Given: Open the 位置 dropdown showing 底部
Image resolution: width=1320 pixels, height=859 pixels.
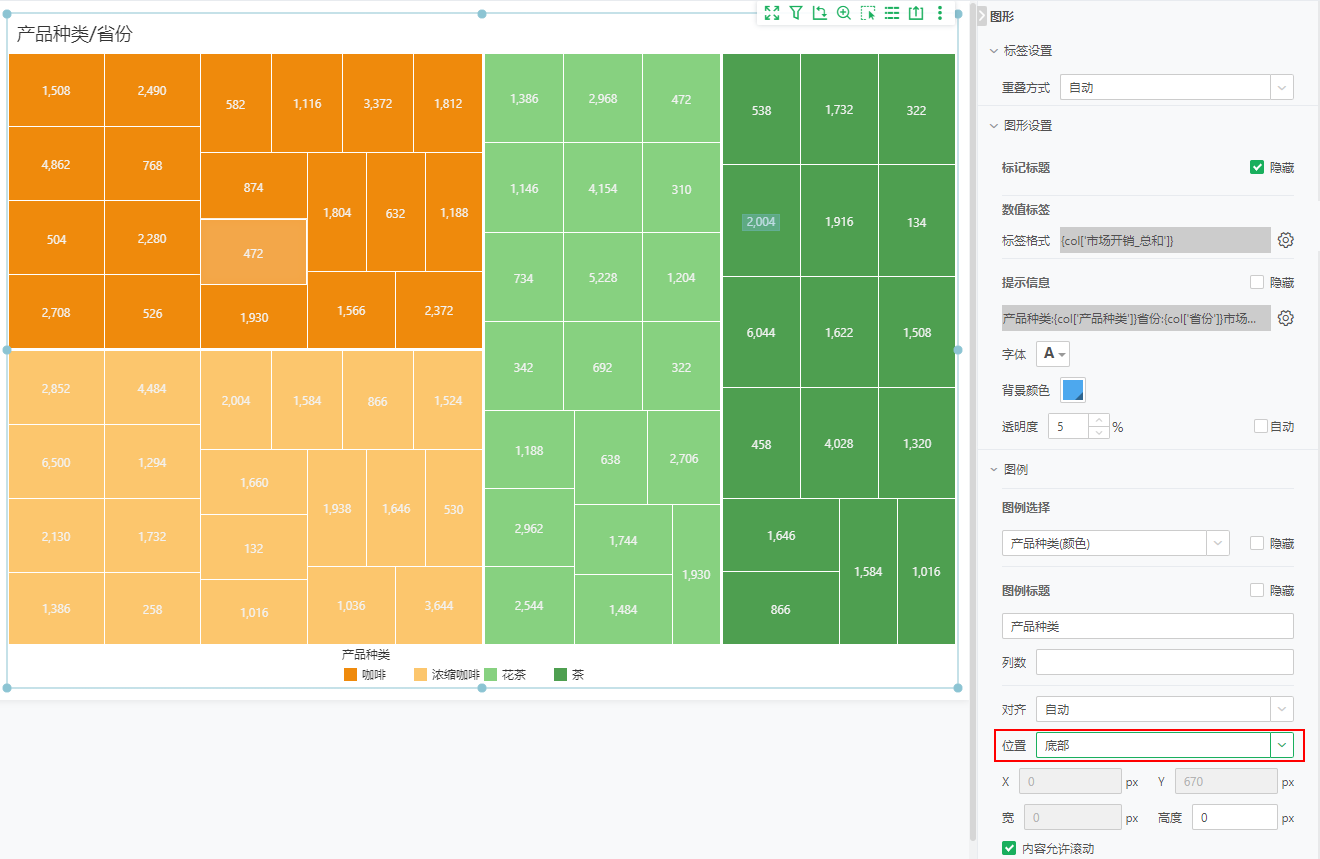Looking at the screenshot, I should [1281, 745].
